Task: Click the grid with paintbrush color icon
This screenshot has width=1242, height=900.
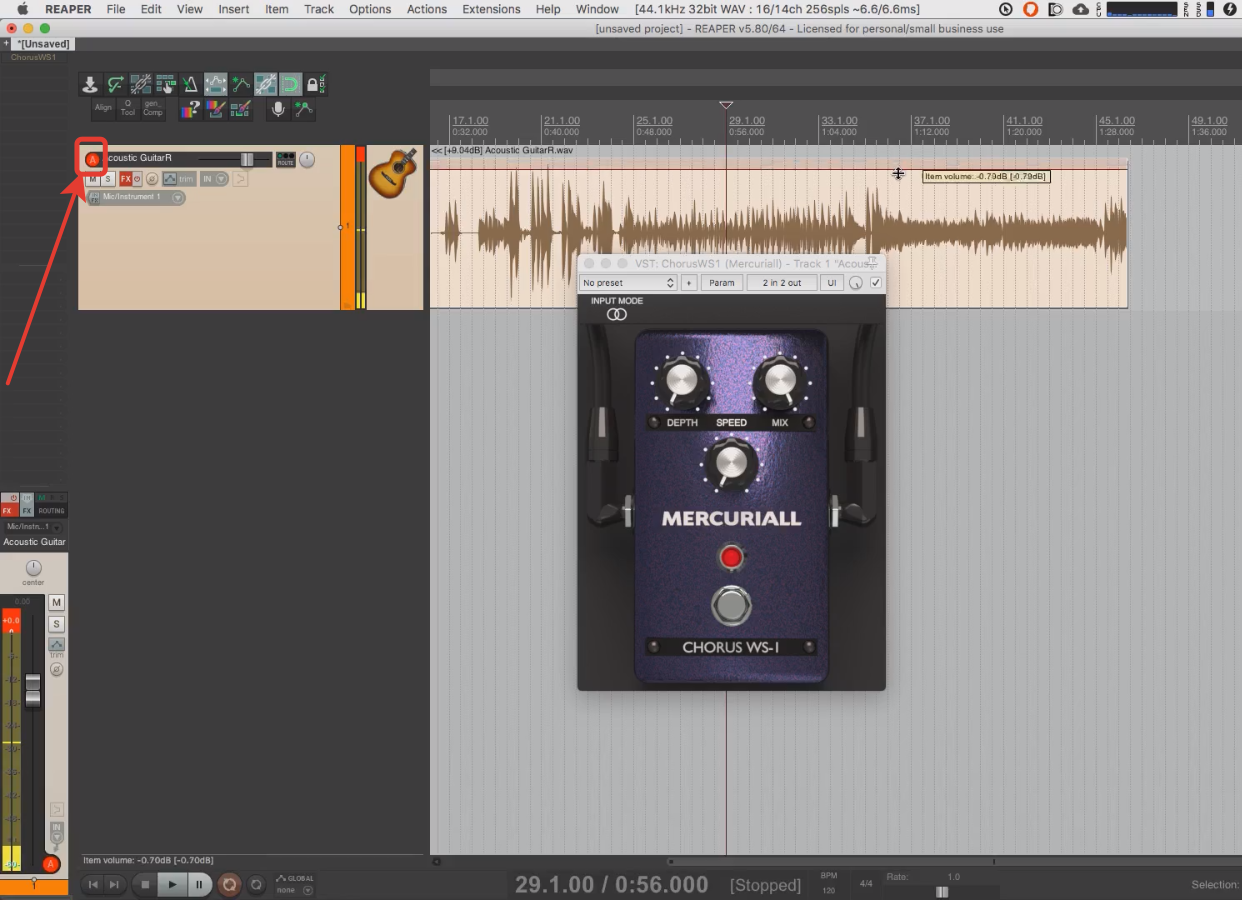Action: 240,109
